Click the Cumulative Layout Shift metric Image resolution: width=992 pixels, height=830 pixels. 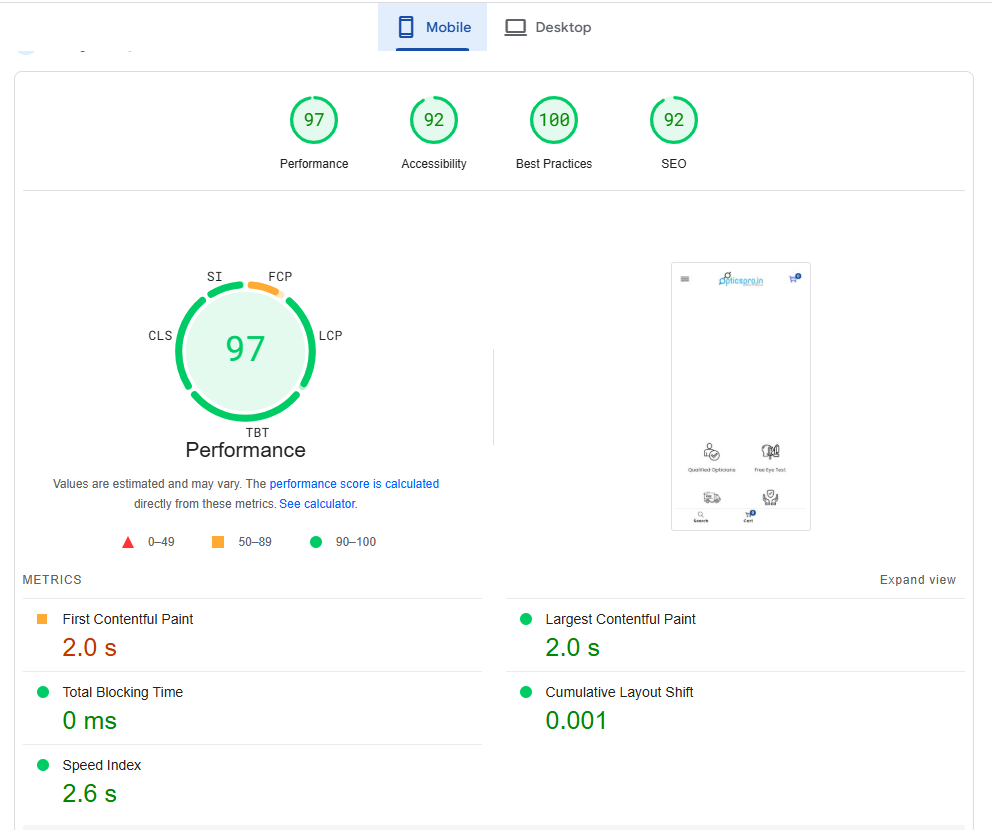(619, 692)
